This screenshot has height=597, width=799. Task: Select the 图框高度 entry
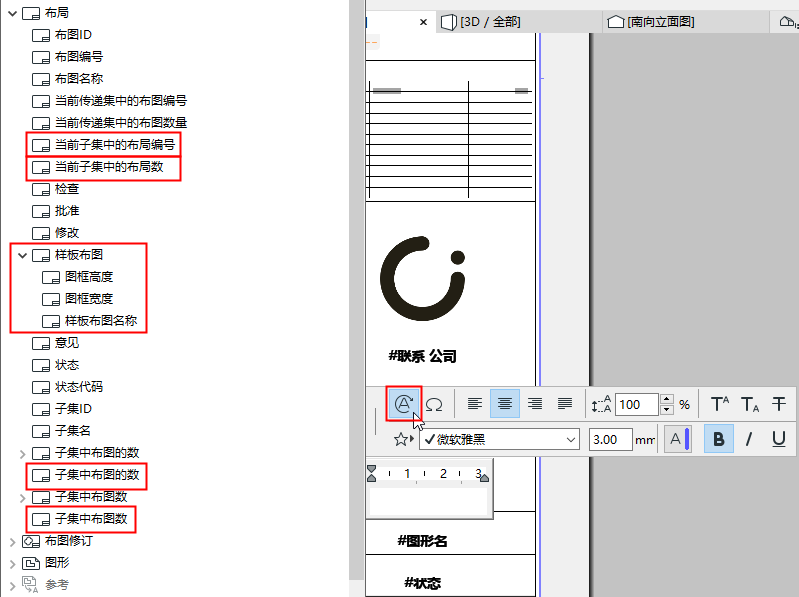[x=89, y=277]
